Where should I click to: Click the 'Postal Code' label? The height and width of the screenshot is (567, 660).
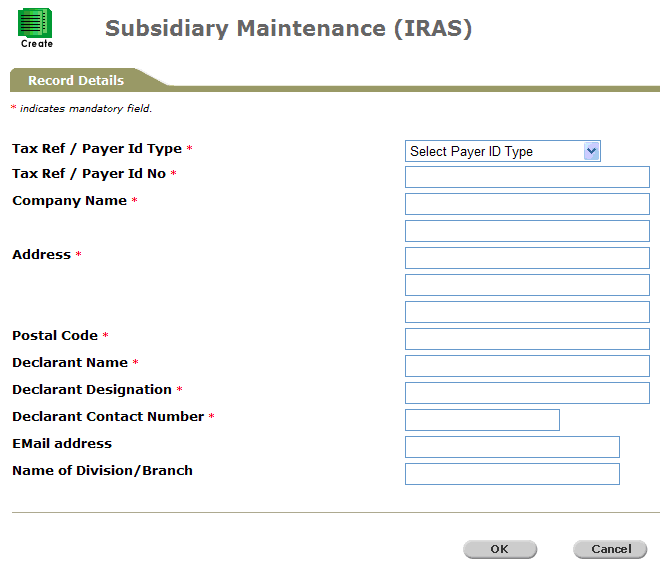tap(55, 335)
